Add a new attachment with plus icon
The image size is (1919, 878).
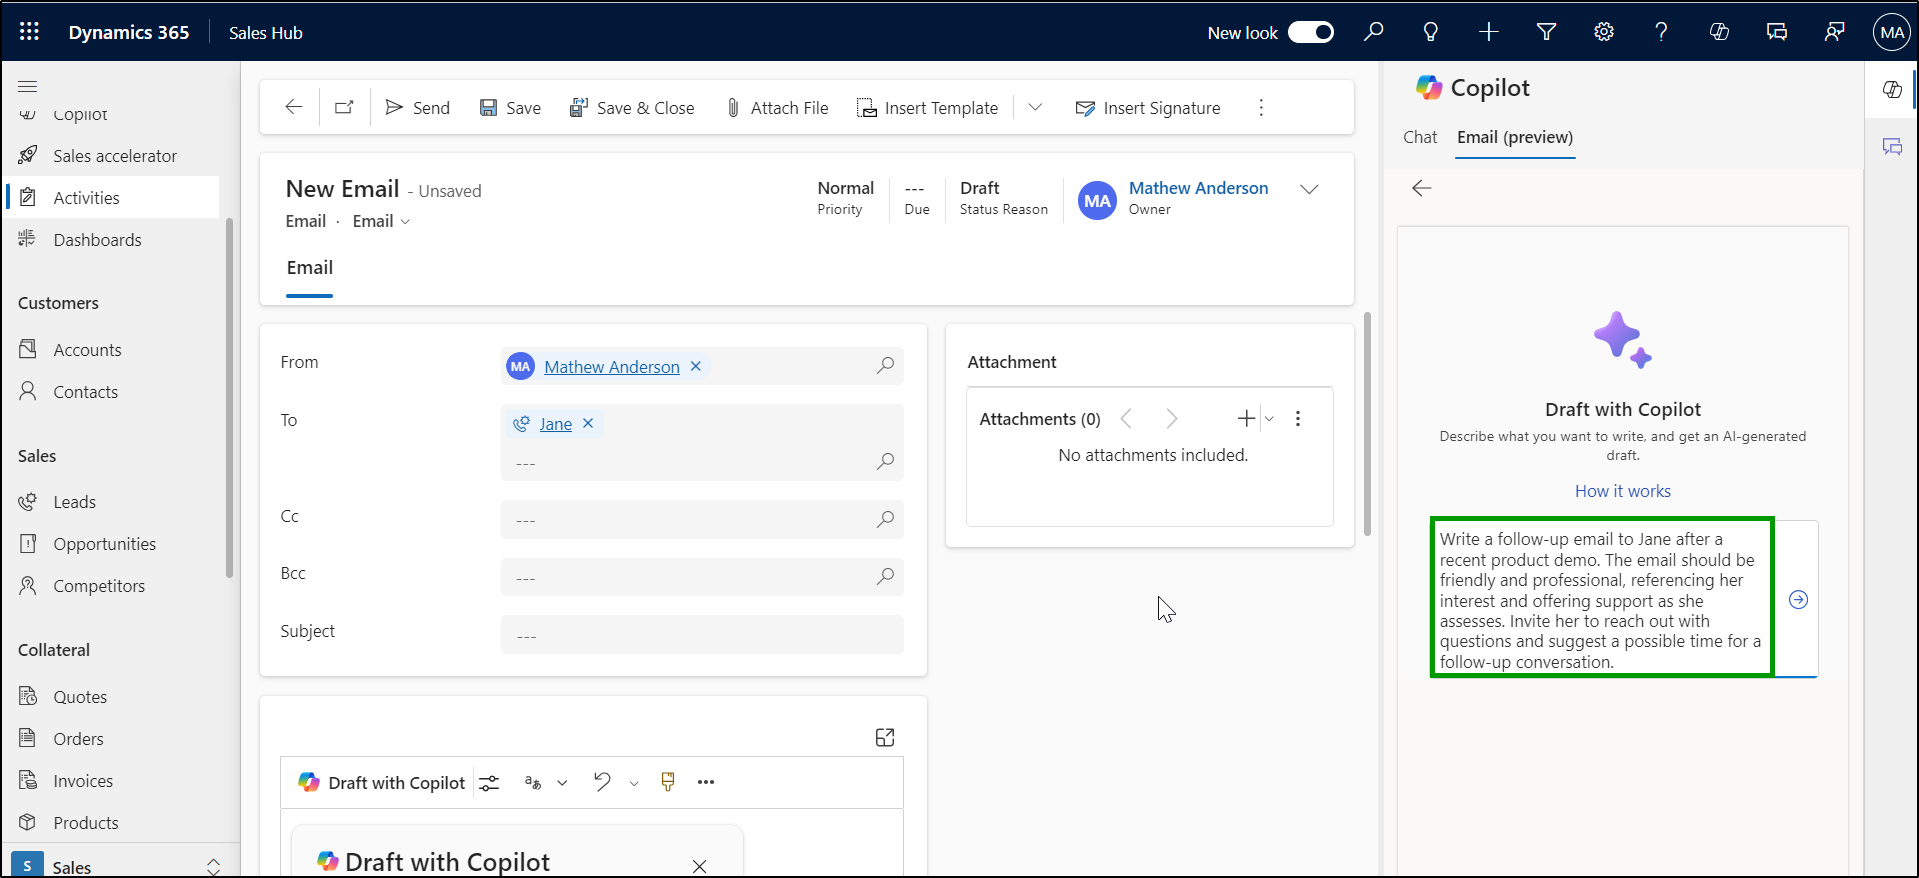click(x=1246, y=419)
